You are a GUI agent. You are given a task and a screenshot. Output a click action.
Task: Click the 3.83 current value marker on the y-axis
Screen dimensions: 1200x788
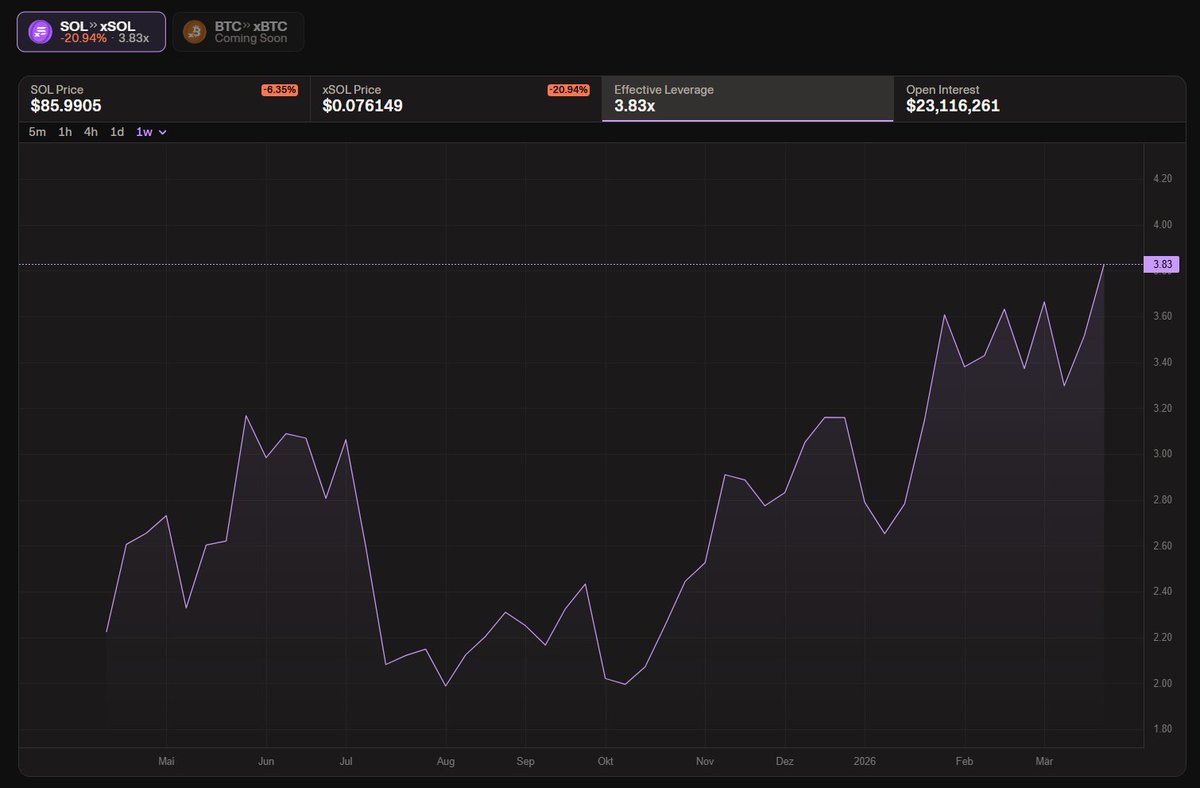point(1162,264)
